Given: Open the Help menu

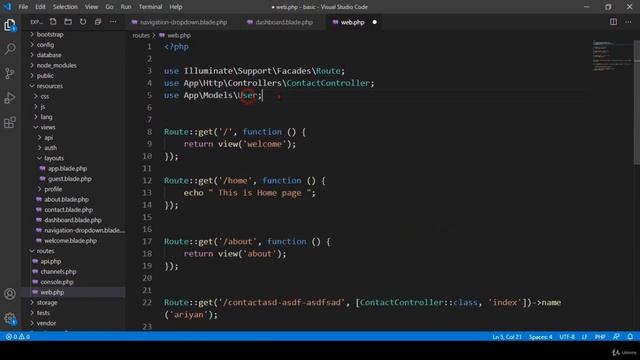Looking at the screenshot, I should point(176,7).
